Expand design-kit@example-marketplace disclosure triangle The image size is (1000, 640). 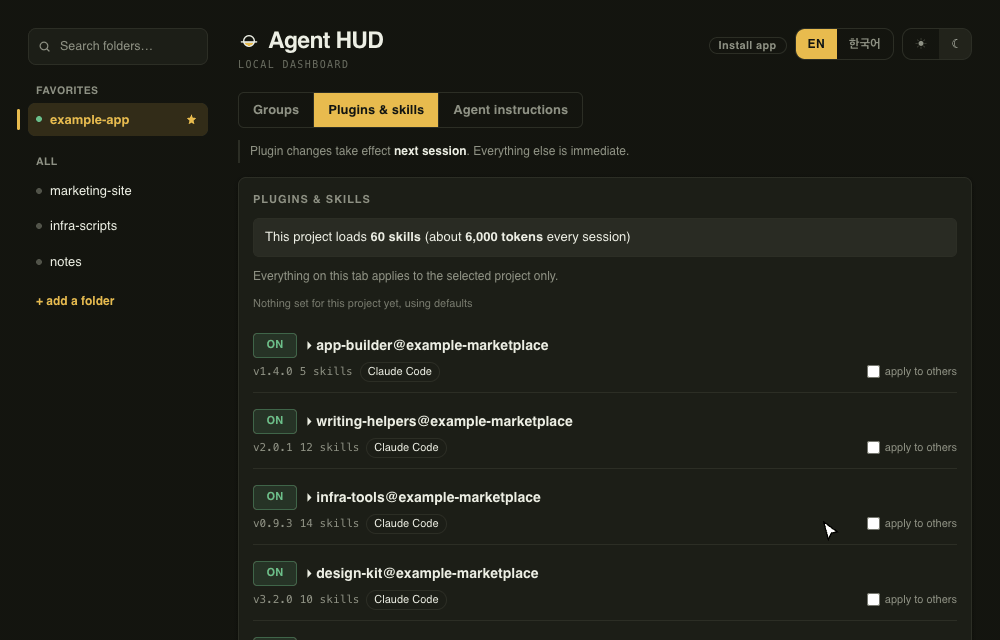pos(309,573)
